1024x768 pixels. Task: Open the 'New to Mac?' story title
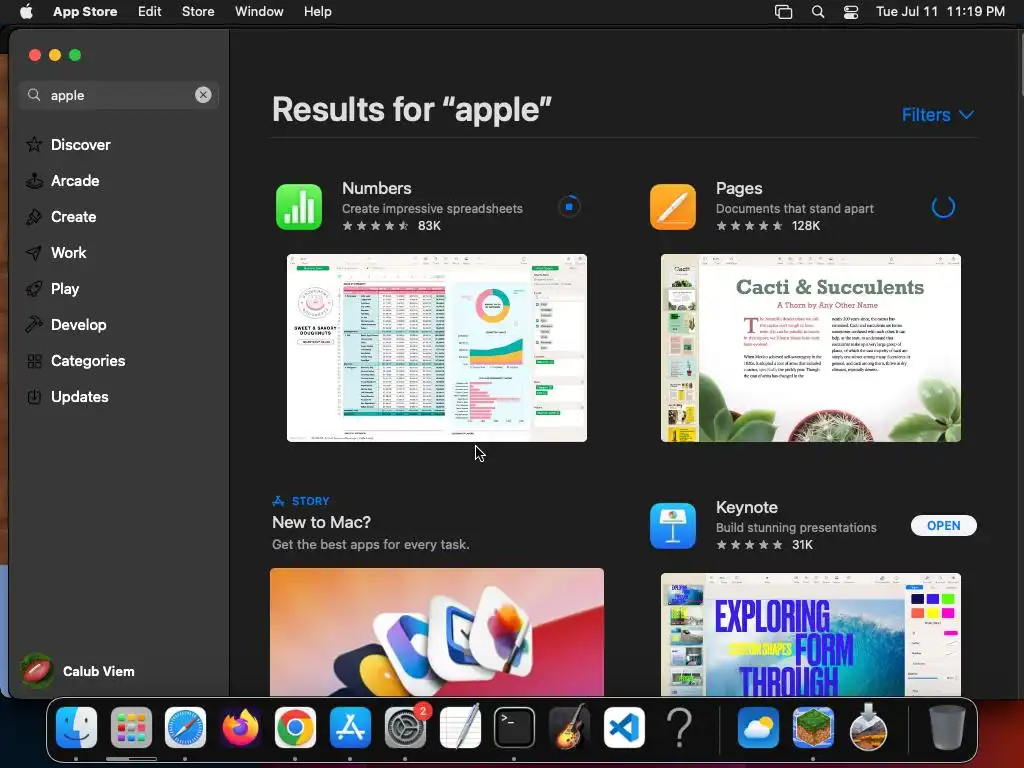[321, 522]
